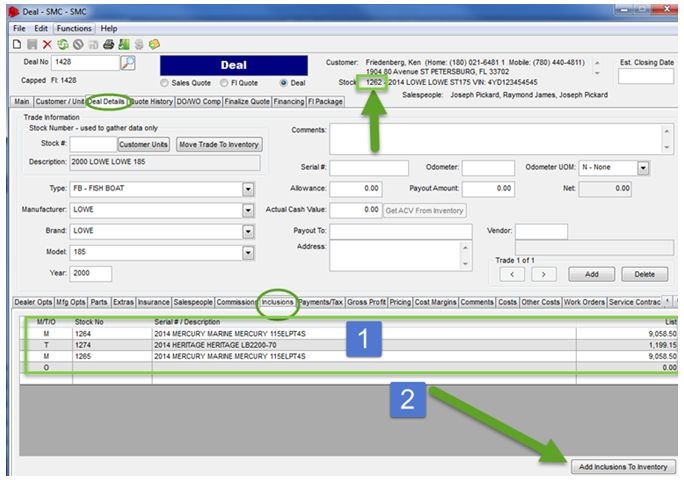Viewport: 684px width, 480px height.
Task: Click the green refresh toolbar icon
Action: pyautogui.click(x=61, y=45)
